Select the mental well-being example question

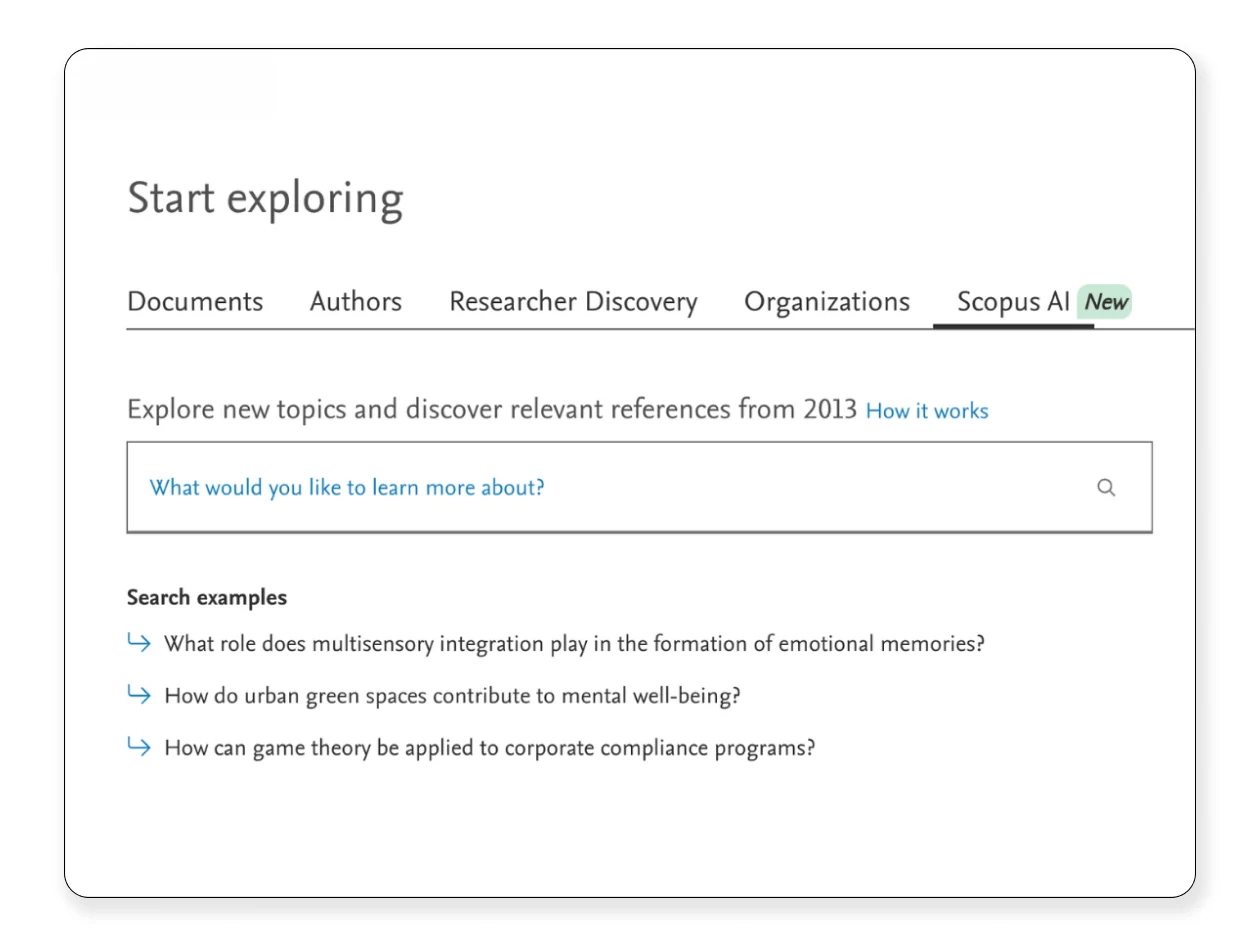(452, 695)
